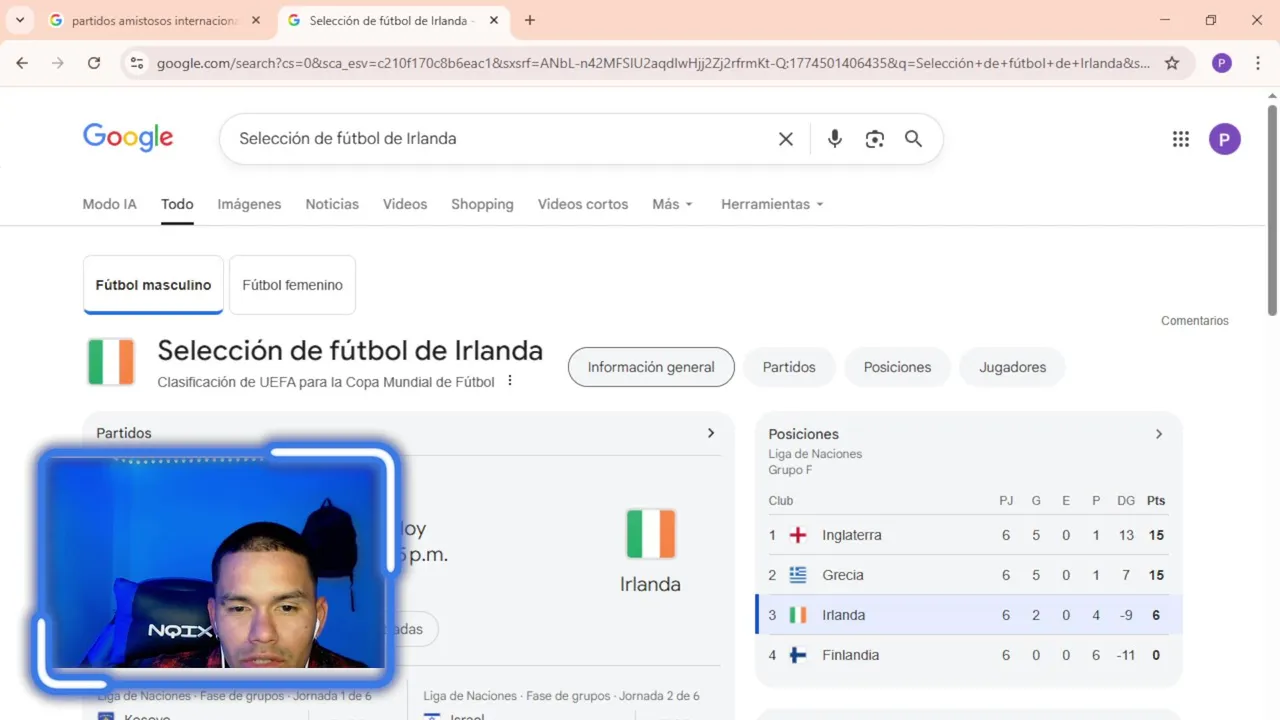Open Google apps grid
Viewport: 1280px width, 720px height.
(1181, 139)
